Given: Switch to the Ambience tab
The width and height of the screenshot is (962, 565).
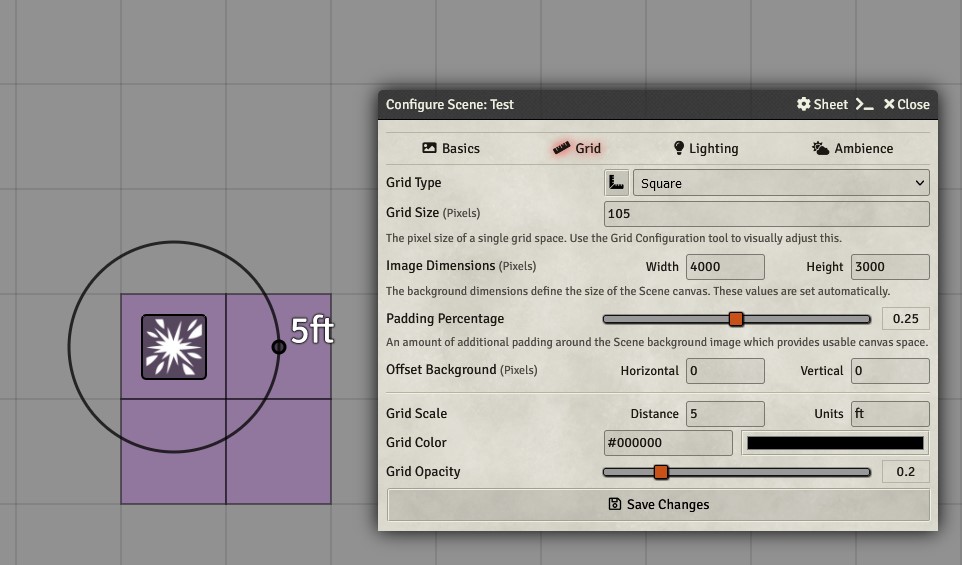Looking at the screenshot, I should tap(852, 148).
